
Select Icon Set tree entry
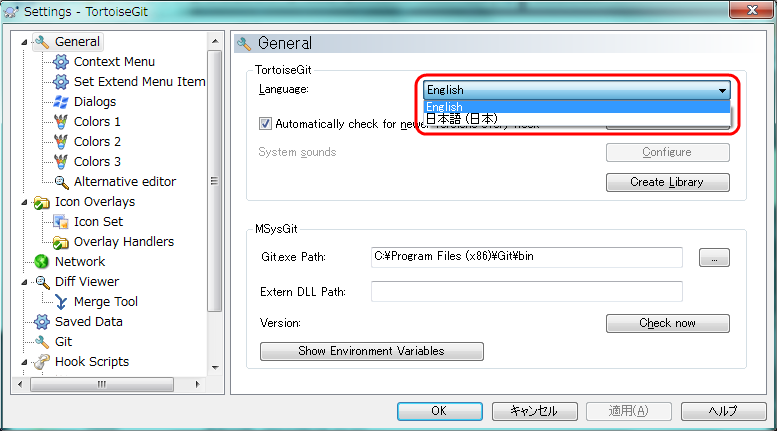click(99, 222)
